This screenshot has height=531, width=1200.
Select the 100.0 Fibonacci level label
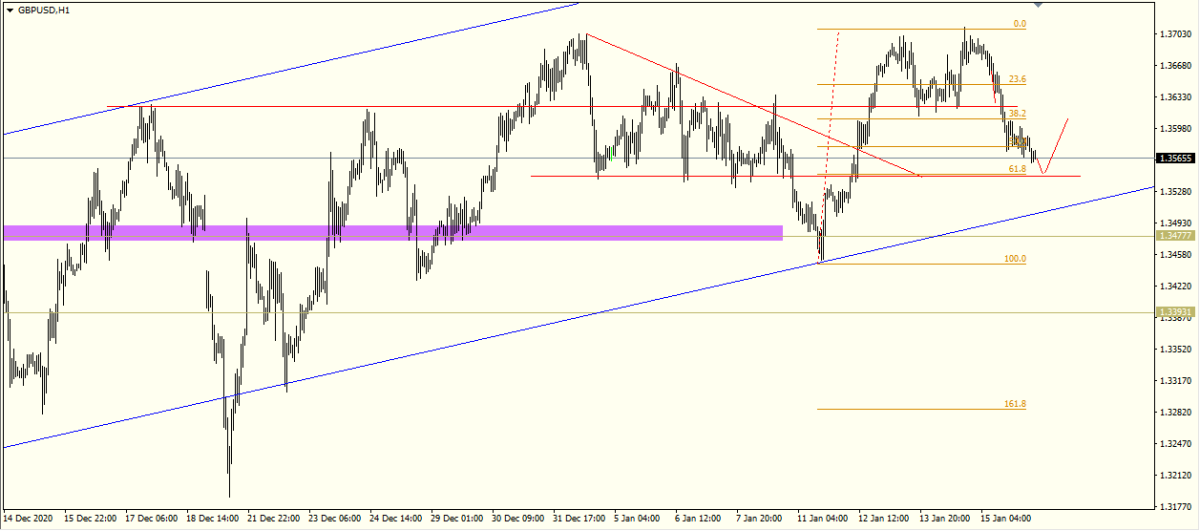[1015, 258]
